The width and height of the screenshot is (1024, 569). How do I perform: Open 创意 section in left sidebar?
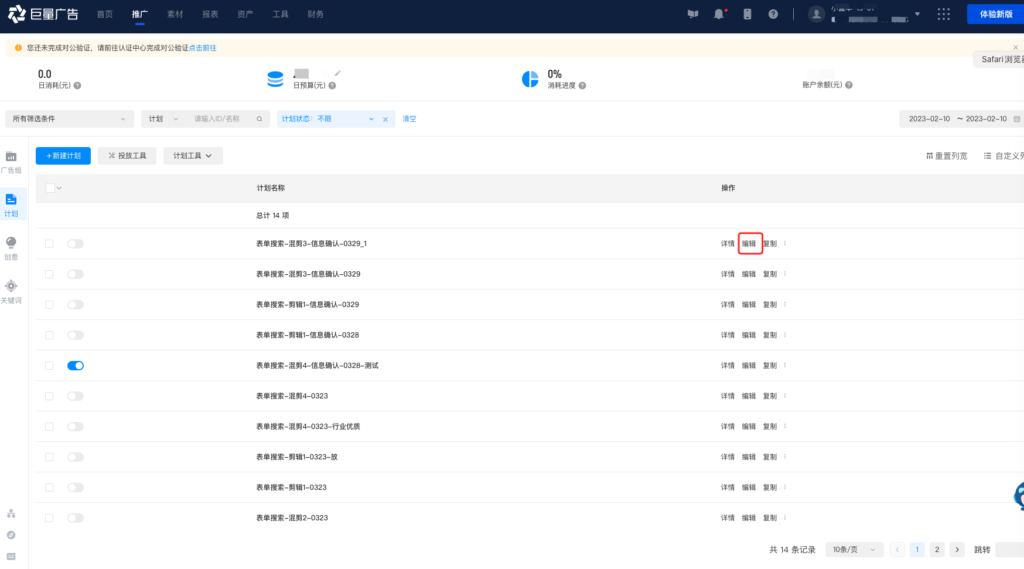[11, 248]
